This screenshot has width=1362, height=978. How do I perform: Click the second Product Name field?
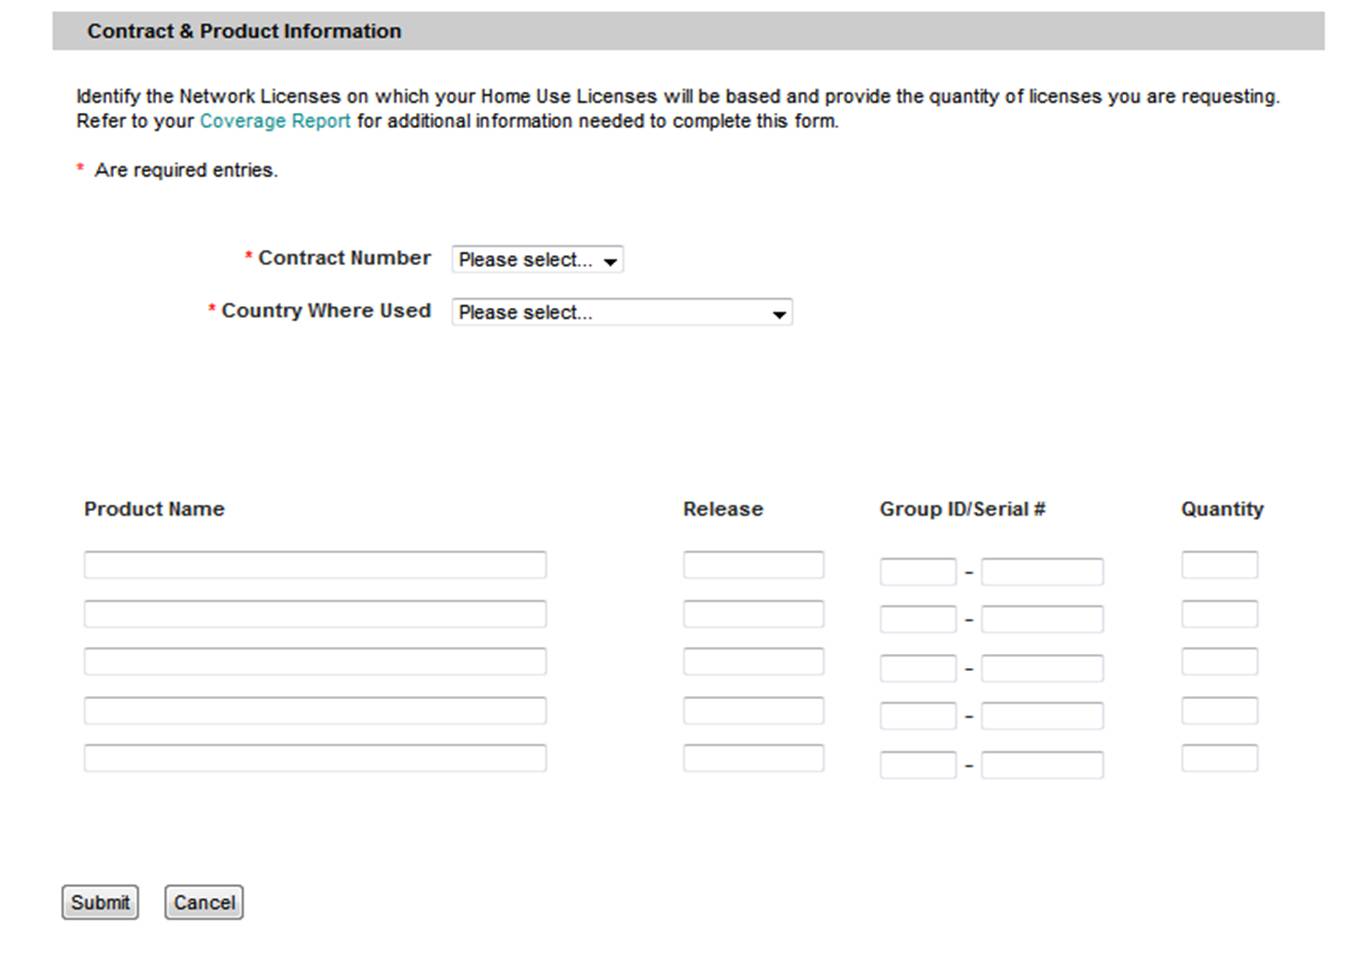[x=315, y=613]
